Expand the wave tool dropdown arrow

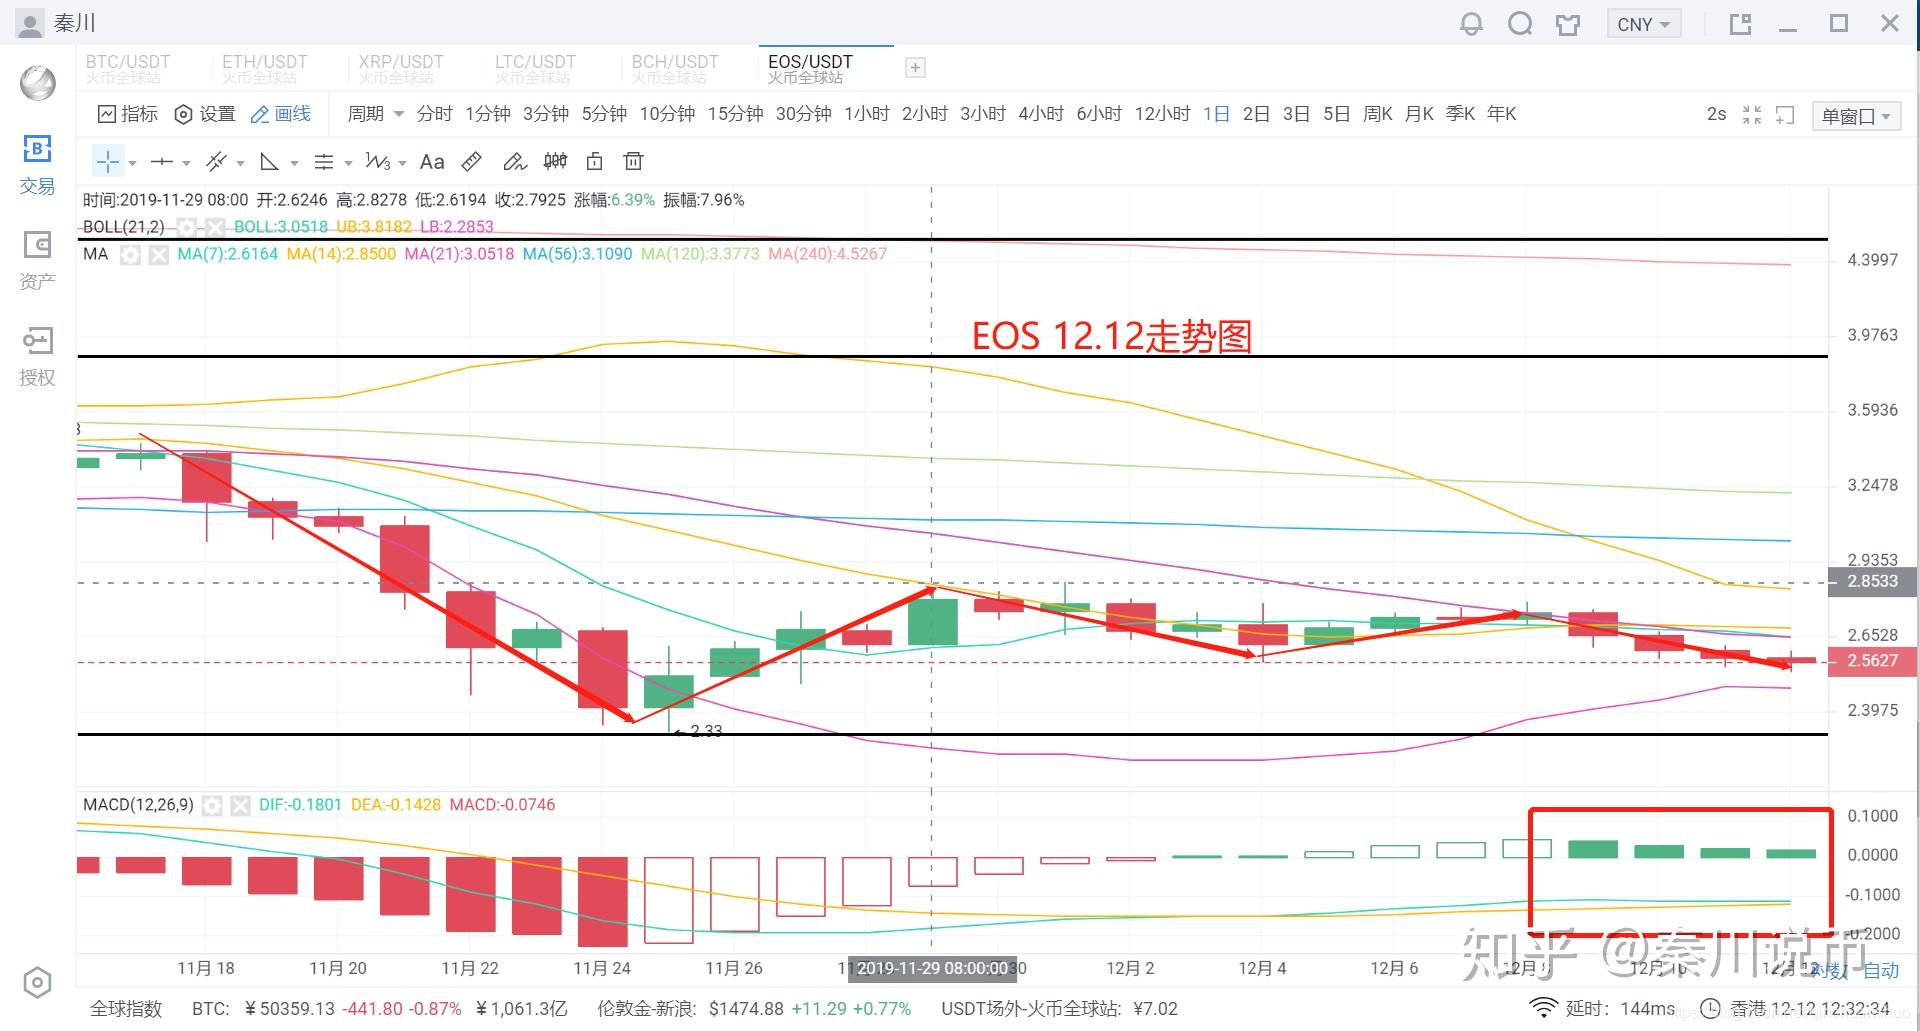click(402, 163)
